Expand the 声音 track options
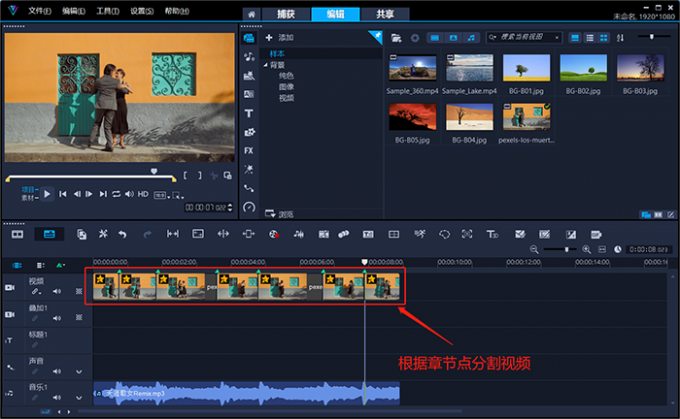This screenshot has height=419, width=680. pyautogui.click(x=79, y=371)
